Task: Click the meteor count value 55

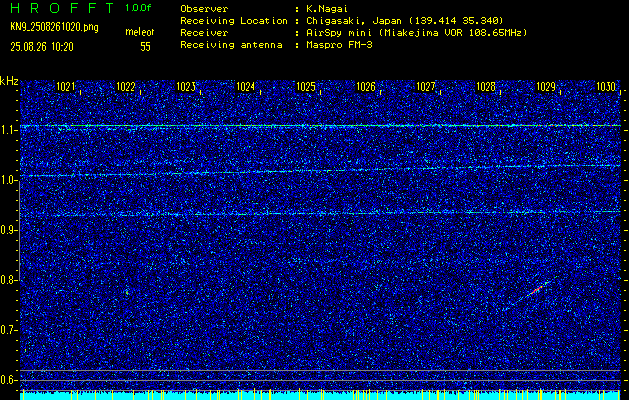Action: tap(145, 47)
